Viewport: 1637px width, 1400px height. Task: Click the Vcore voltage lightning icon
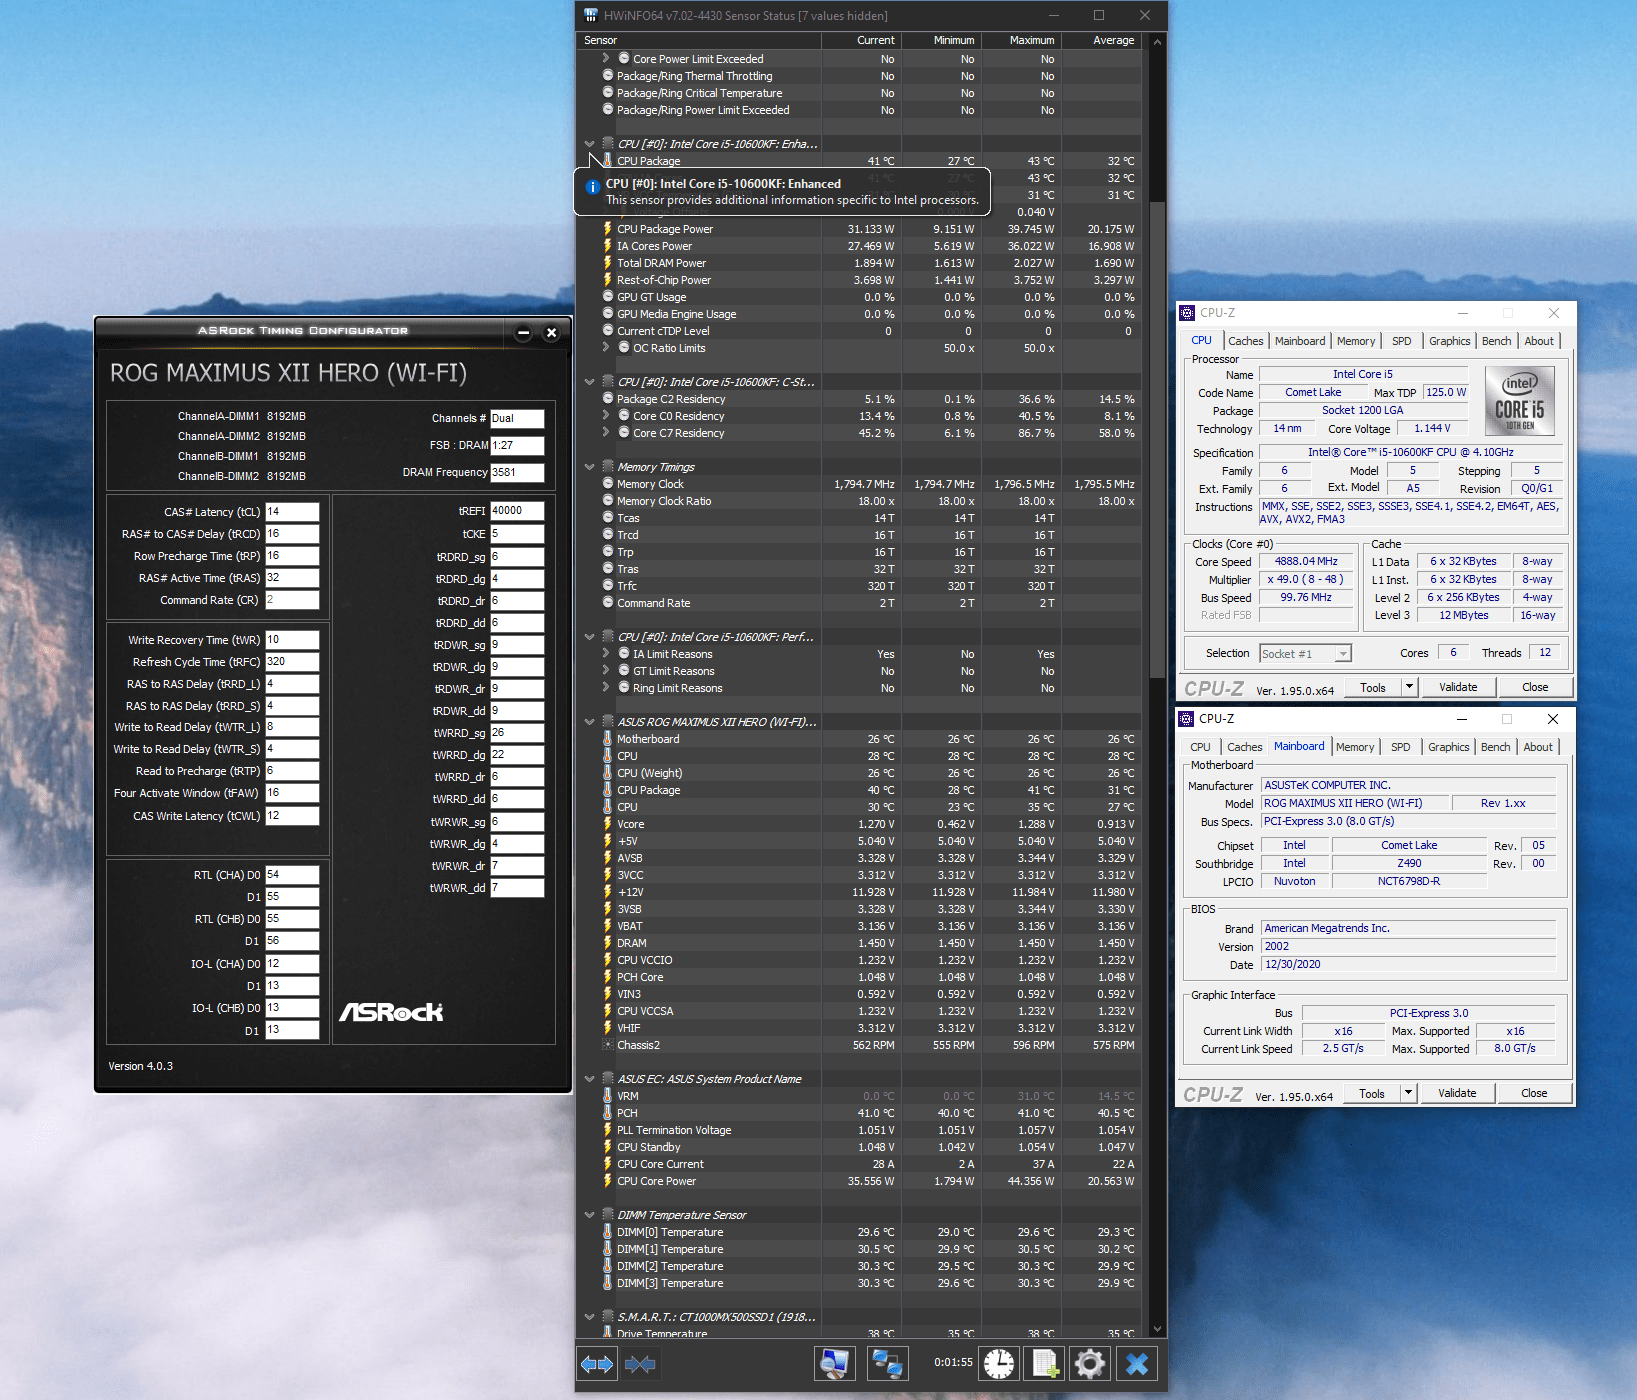pyautogui.click(x=607, y=824)
